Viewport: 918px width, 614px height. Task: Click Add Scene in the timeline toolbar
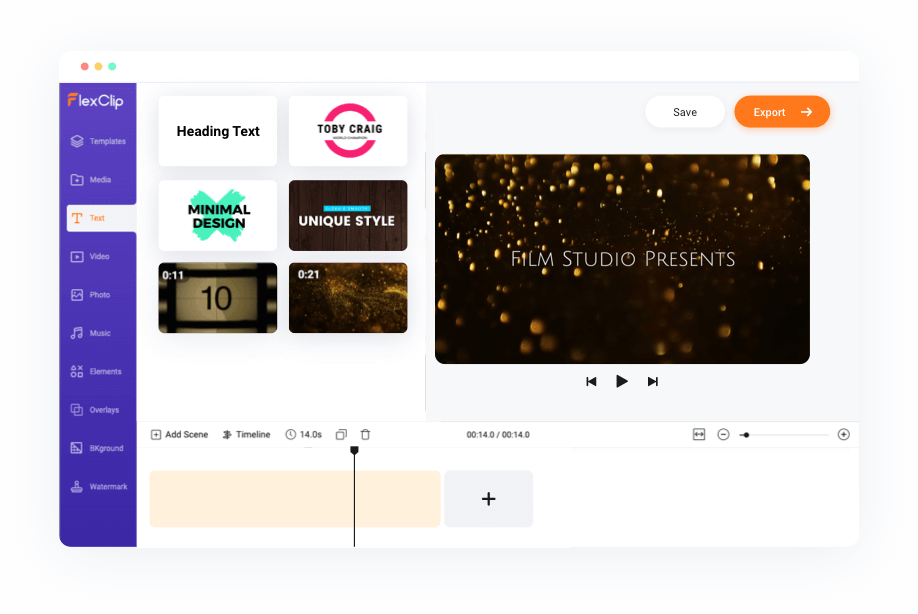180,434
